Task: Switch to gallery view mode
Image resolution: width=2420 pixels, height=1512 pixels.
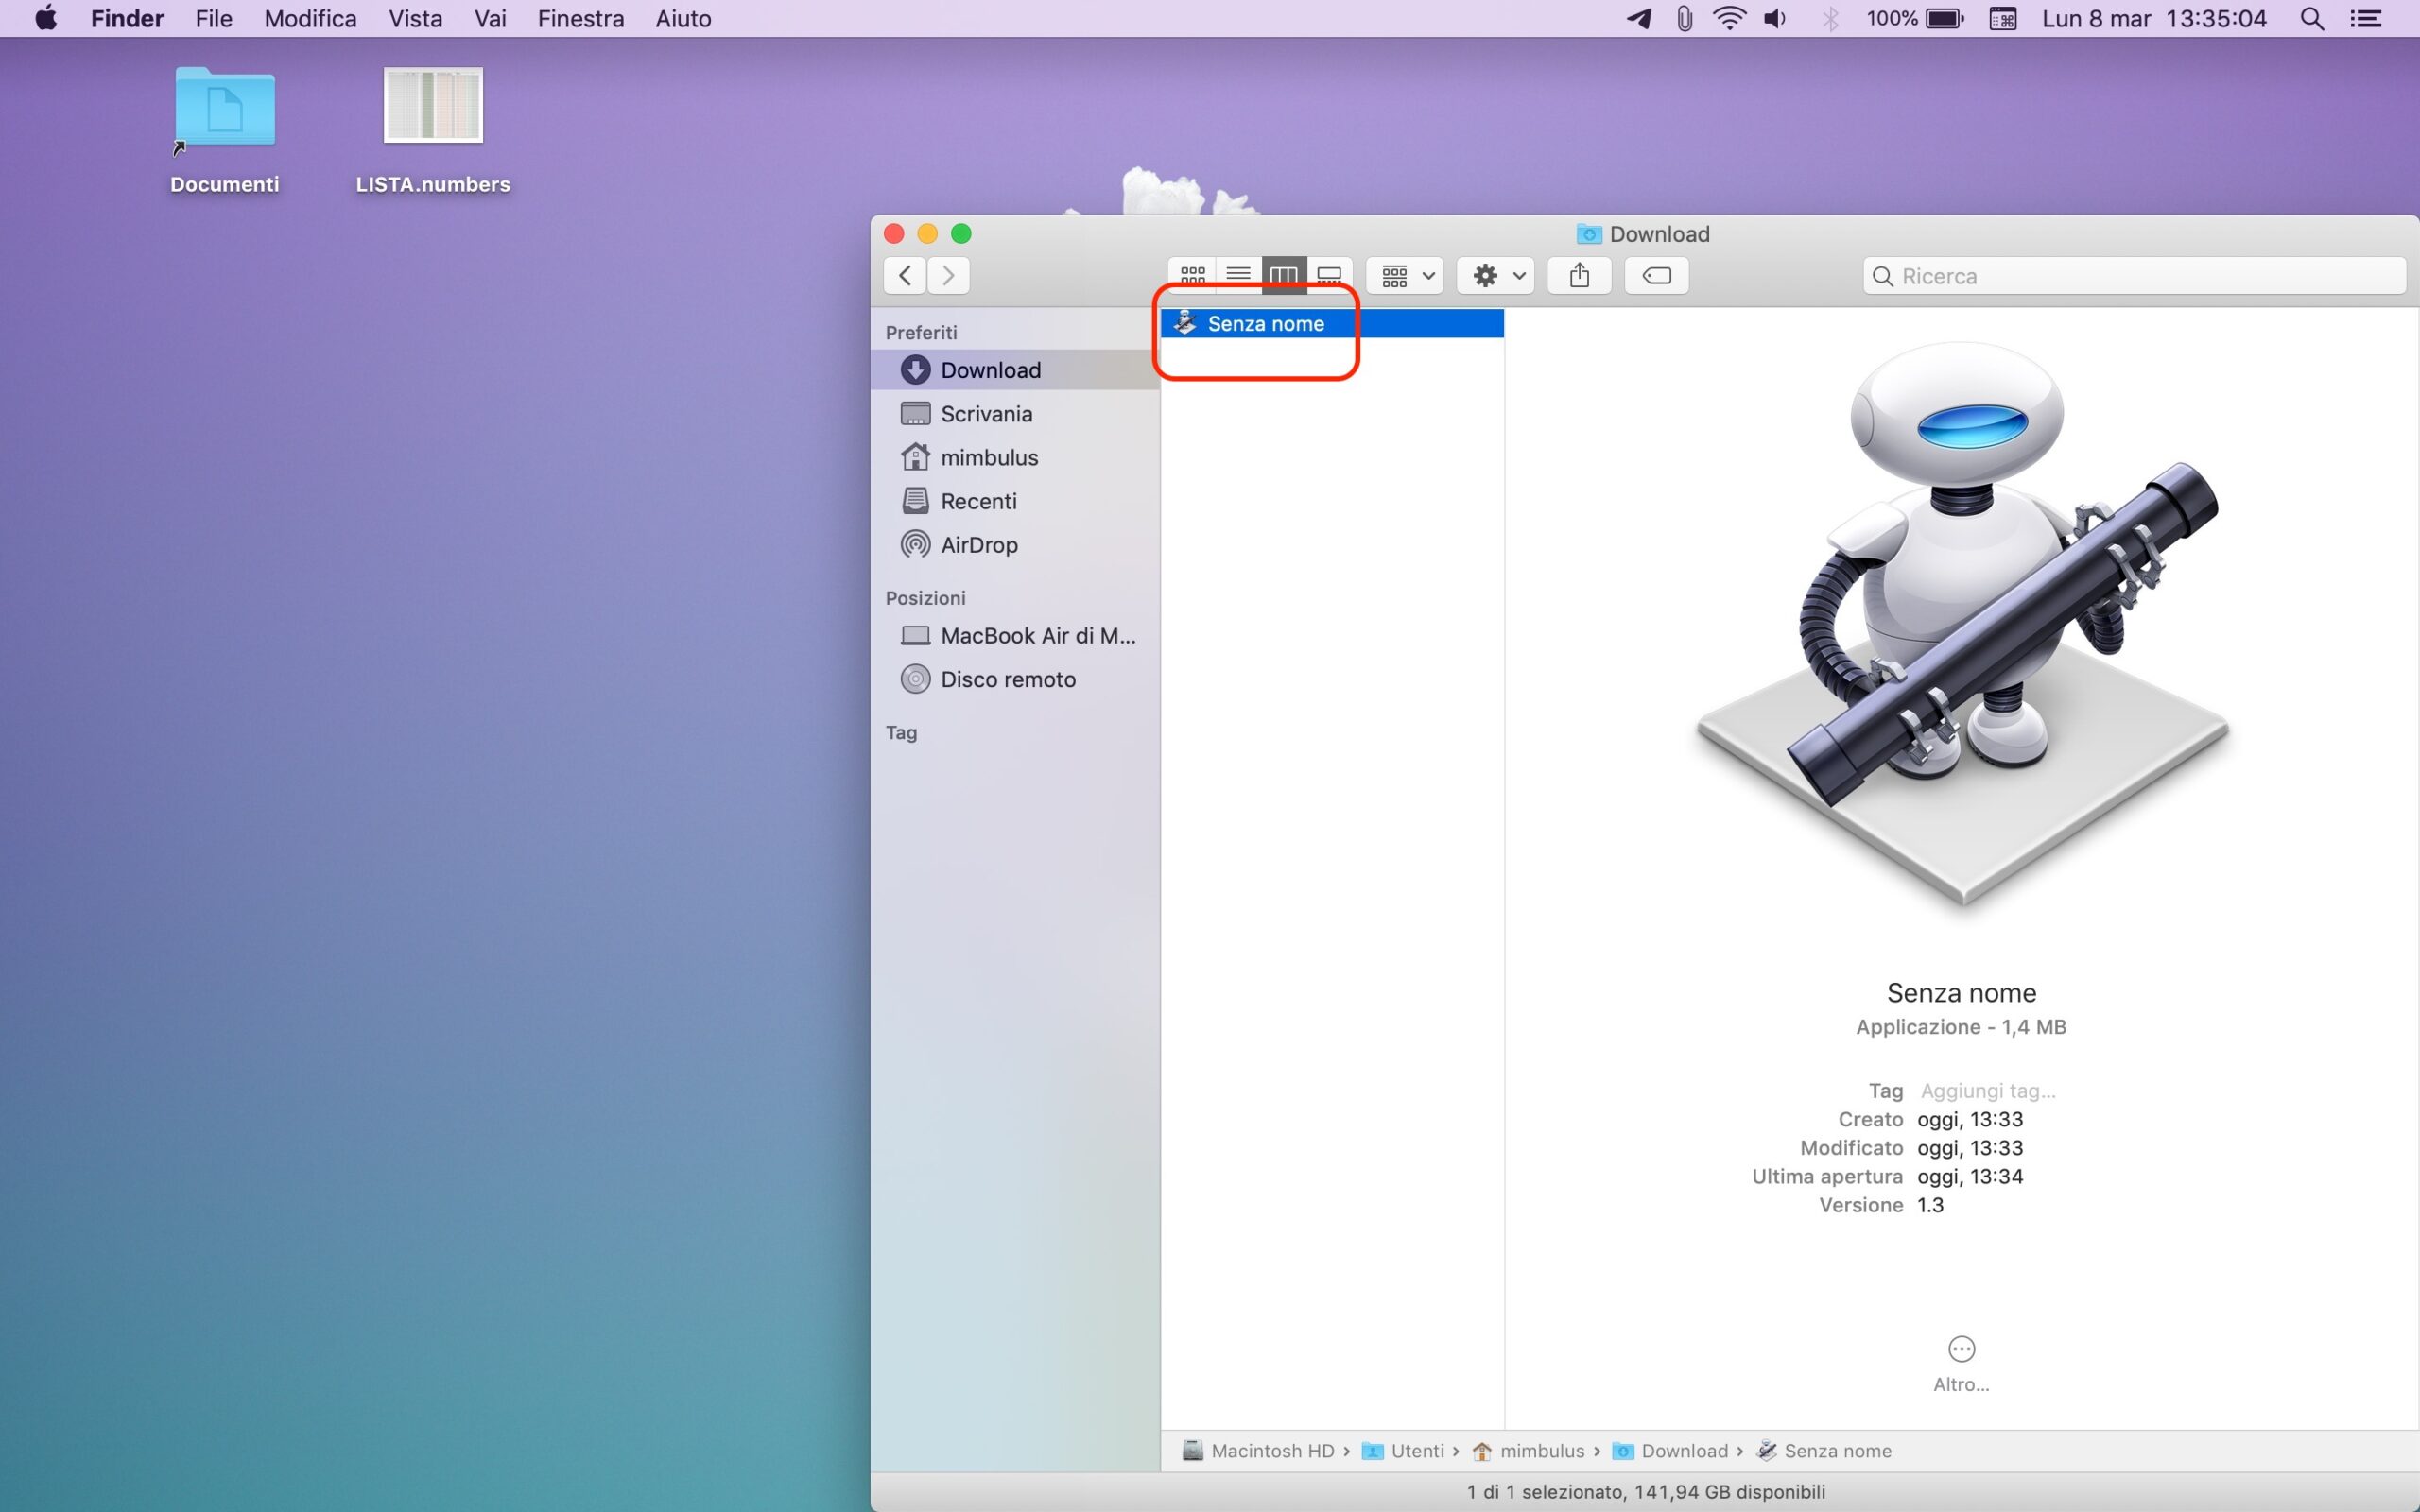Action: click(1329, 275)
